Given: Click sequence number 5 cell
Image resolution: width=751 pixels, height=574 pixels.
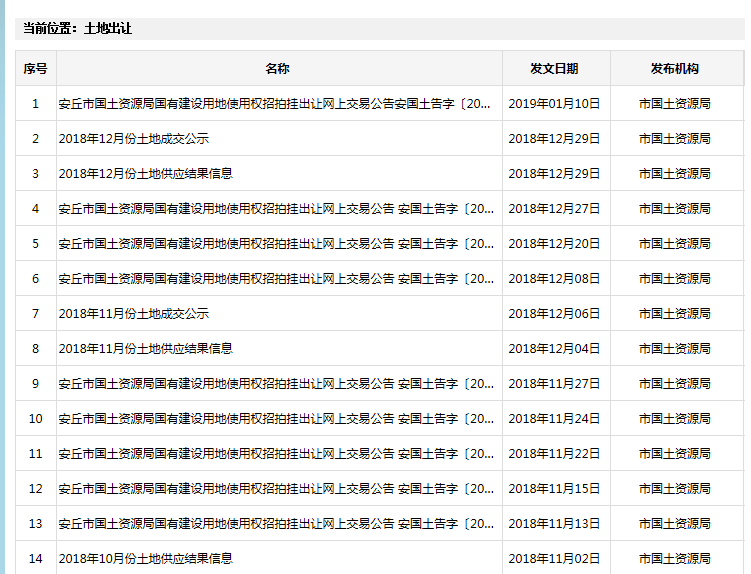Looking at the screenshot, I should click(x=35, y=243).
